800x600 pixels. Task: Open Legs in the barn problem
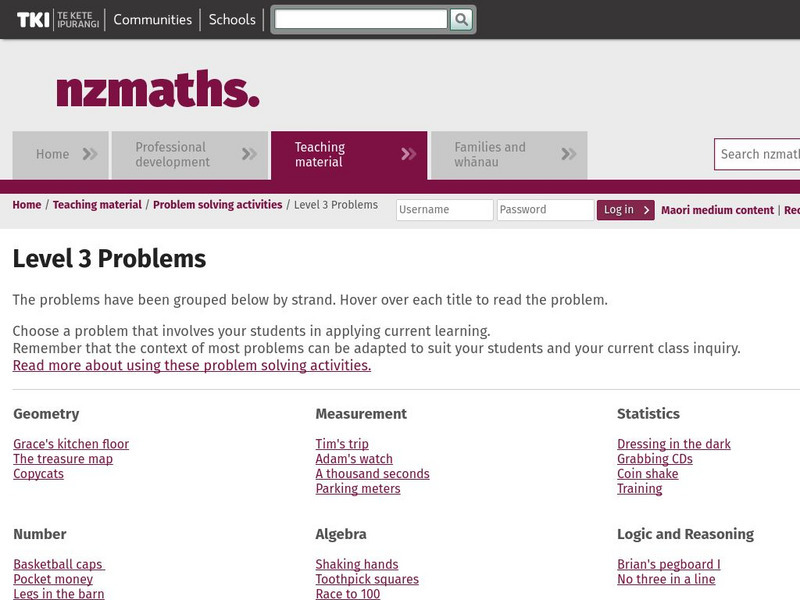[x=59, y=594]
